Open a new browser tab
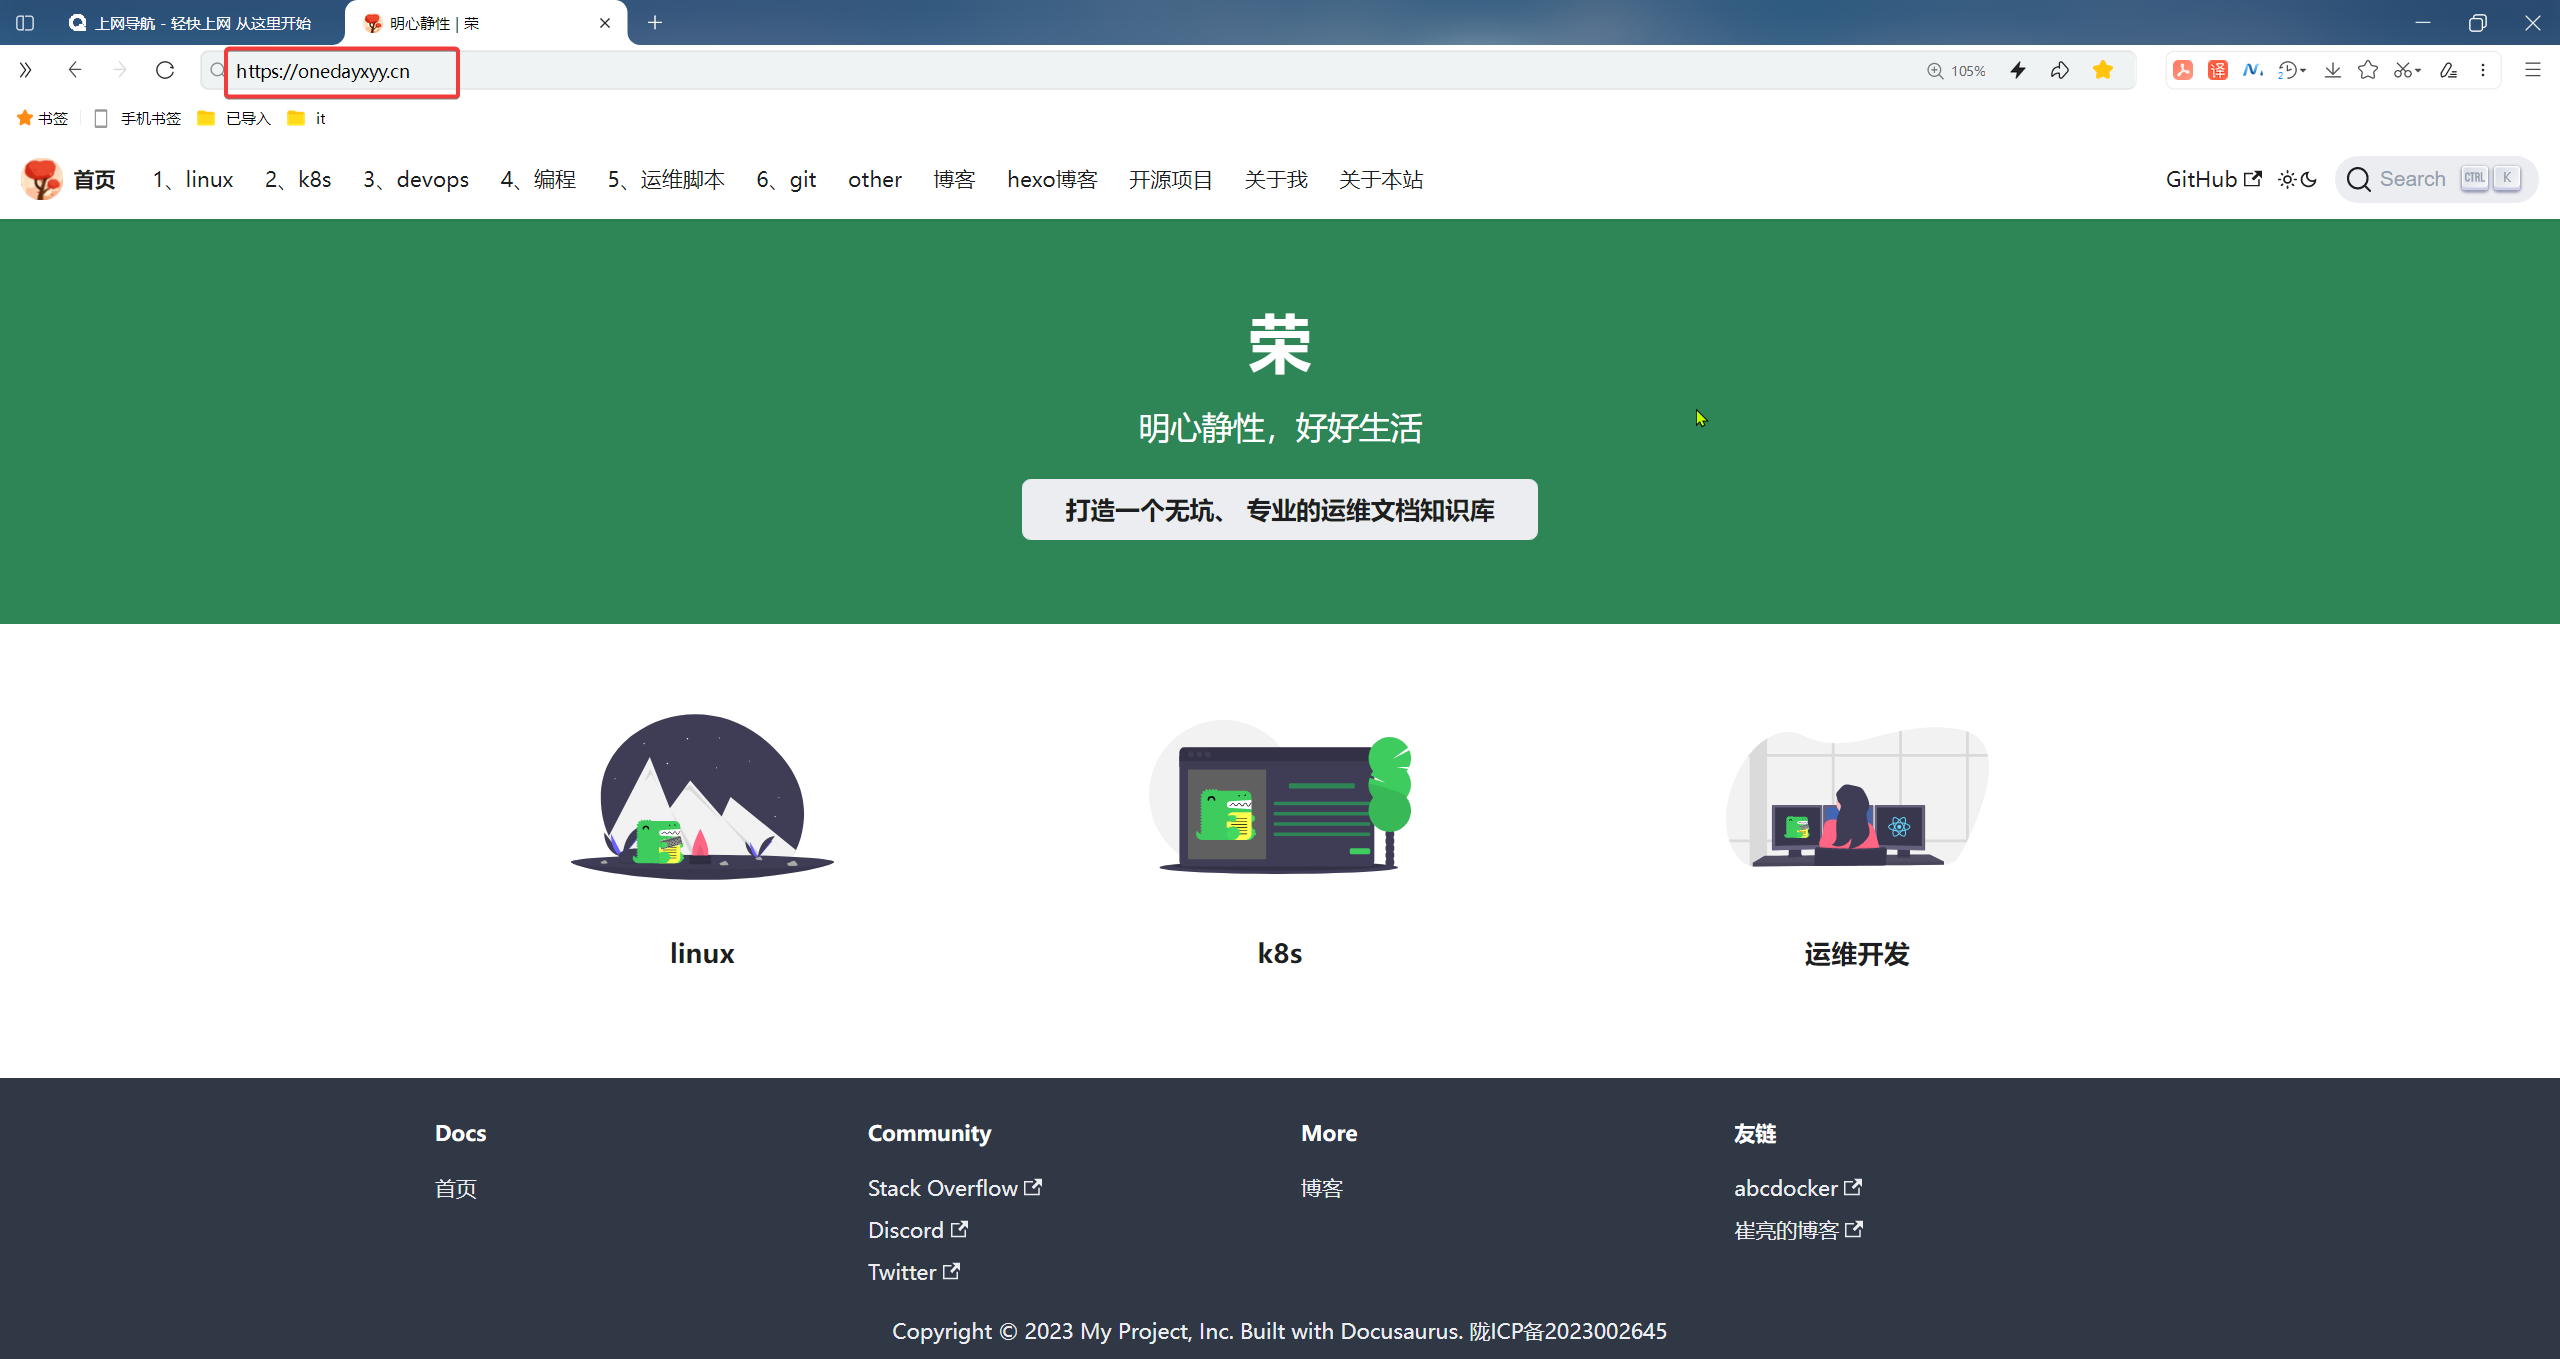 click(x=655, y=23)
